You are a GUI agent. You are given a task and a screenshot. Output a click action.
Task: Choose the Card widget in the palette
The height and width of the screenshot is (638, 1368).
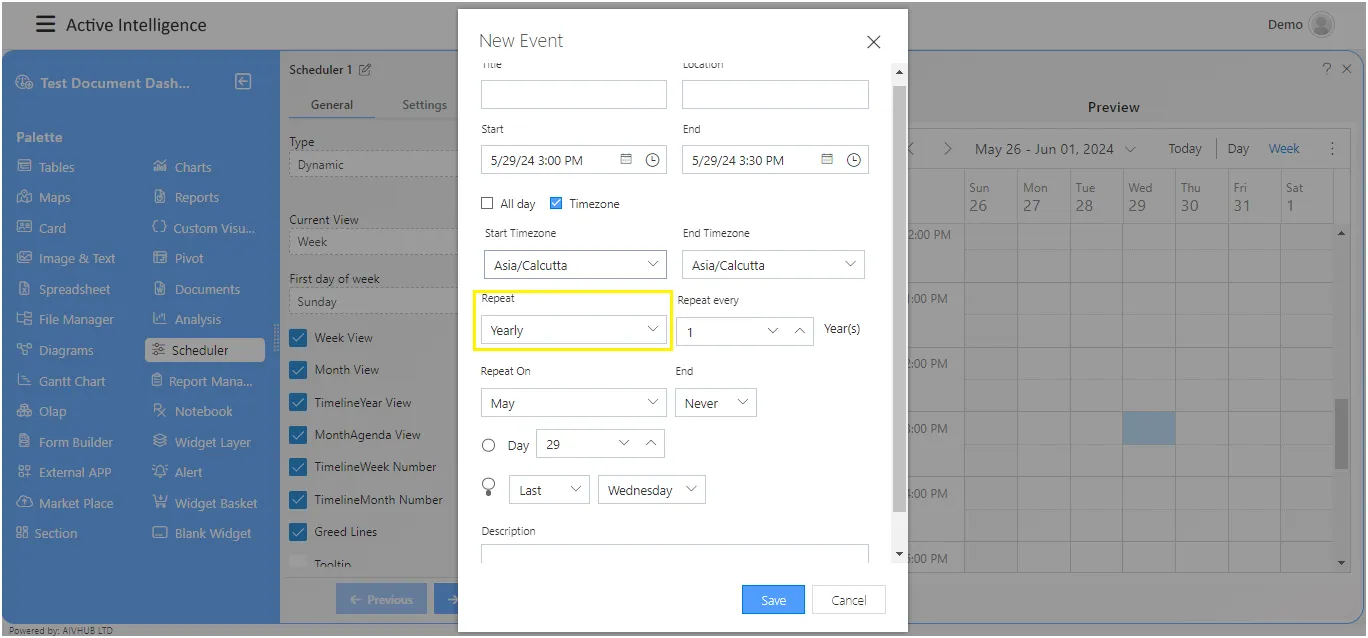pyautogui.click(x=42, y=228)
